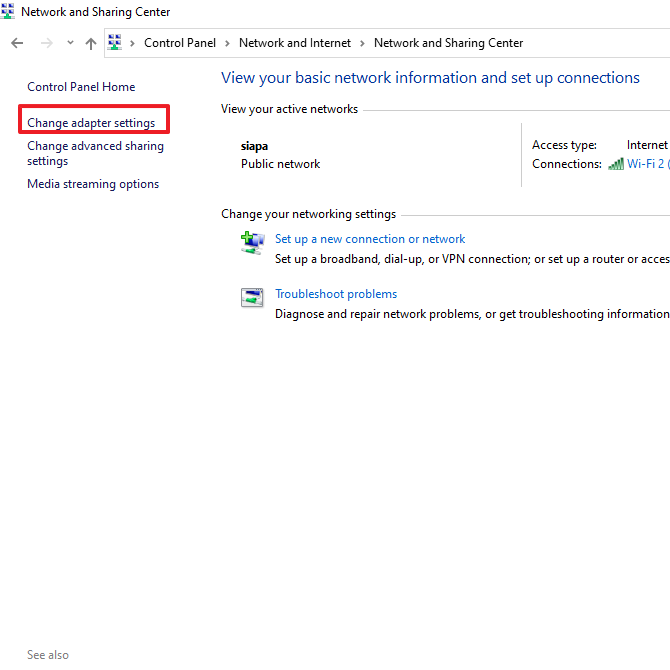Image resolution: width=670 pixels, height=670 pixels.
Task: Select the Control Panel breadcrumb
Action: pyautogui.click(x=178, y=43)
